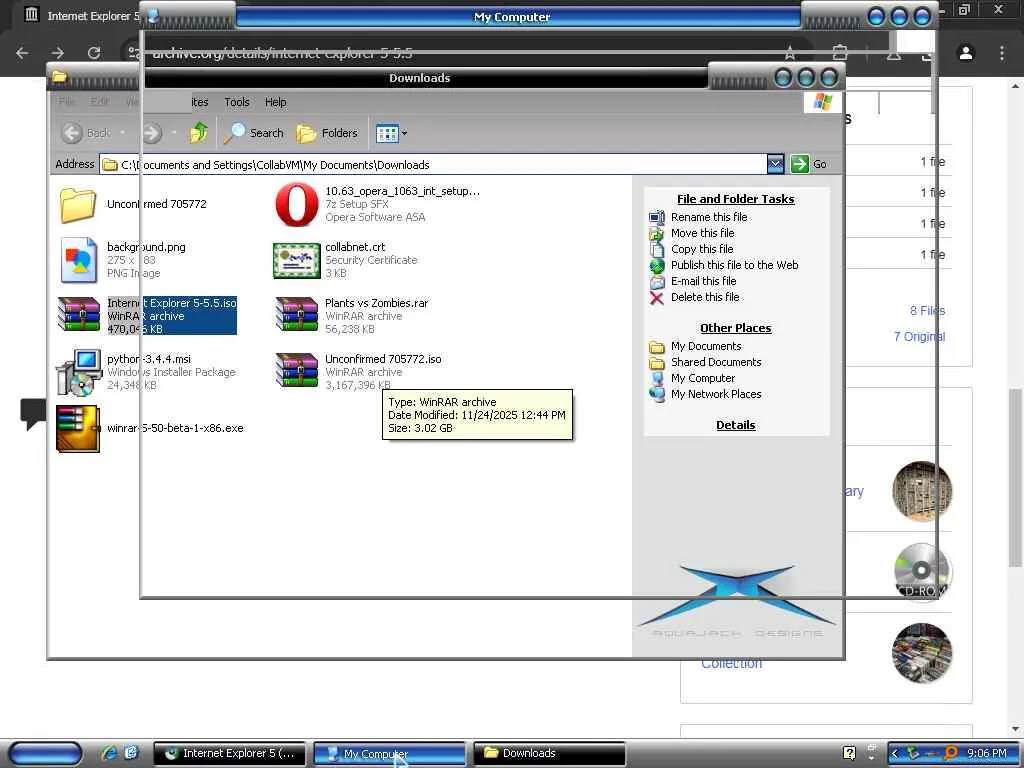Click the Back button in Downloads toolbar
This screenshot has width=1024, height=768.
[87, 133]
